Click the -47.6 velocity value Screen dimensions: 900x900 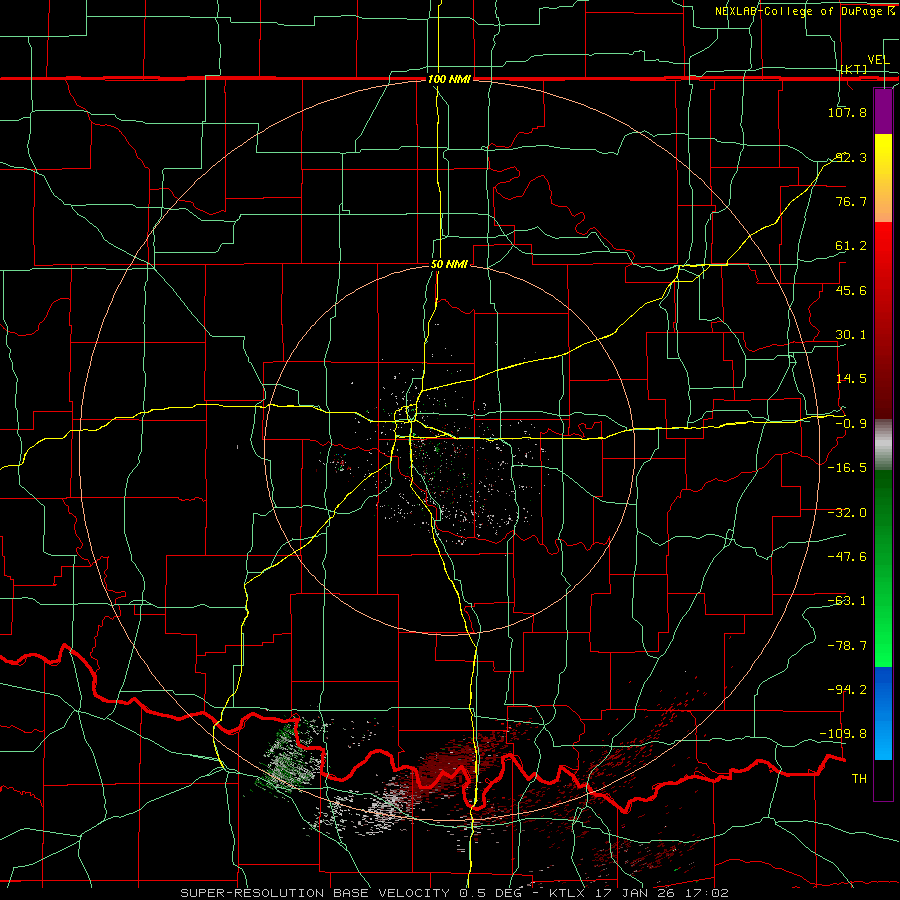[x=847, y=556]
